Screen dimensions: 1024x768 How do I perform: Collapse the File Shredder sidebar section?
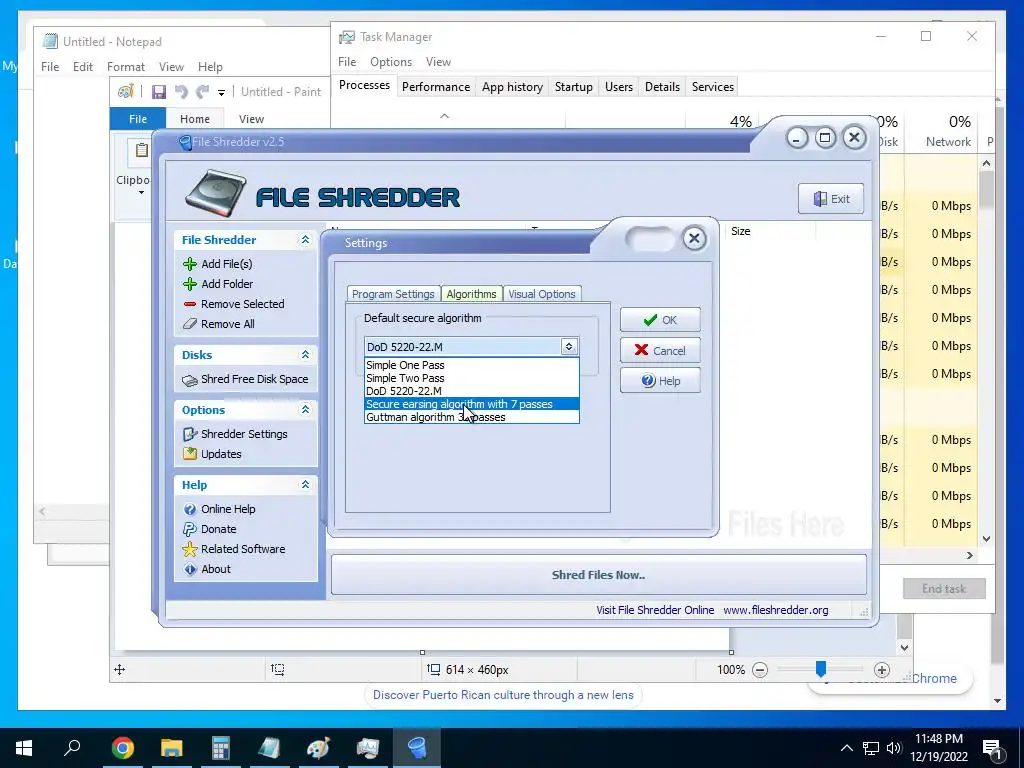[x=305, y=240]
